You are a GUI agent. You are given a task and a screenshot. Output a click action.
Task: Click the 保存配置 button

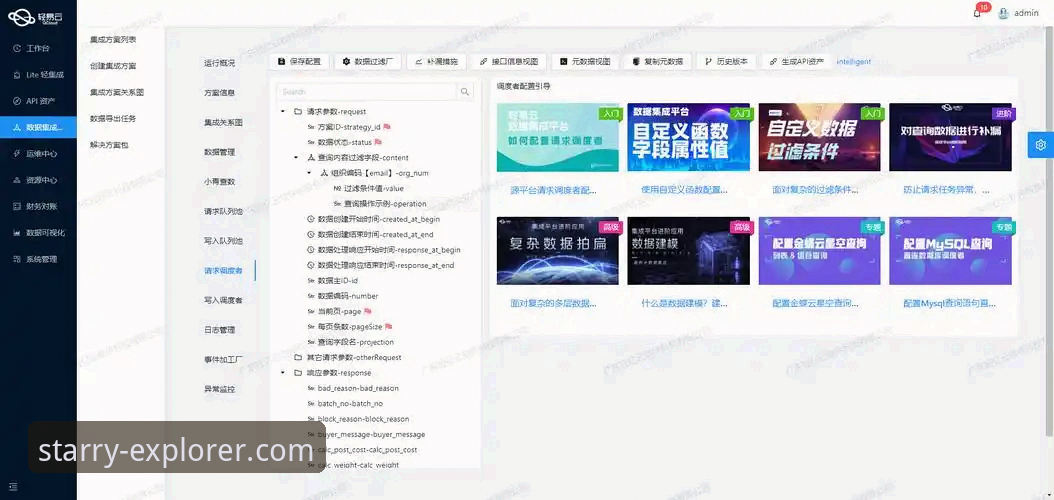click(x=299, y=61)
